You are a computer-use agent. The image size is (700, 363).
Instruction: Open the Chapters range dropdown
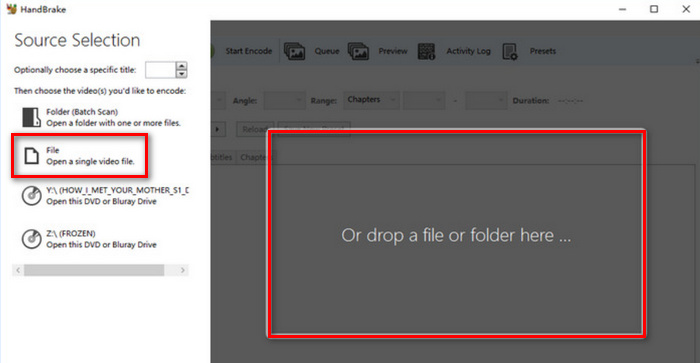[x=371, y=100]
